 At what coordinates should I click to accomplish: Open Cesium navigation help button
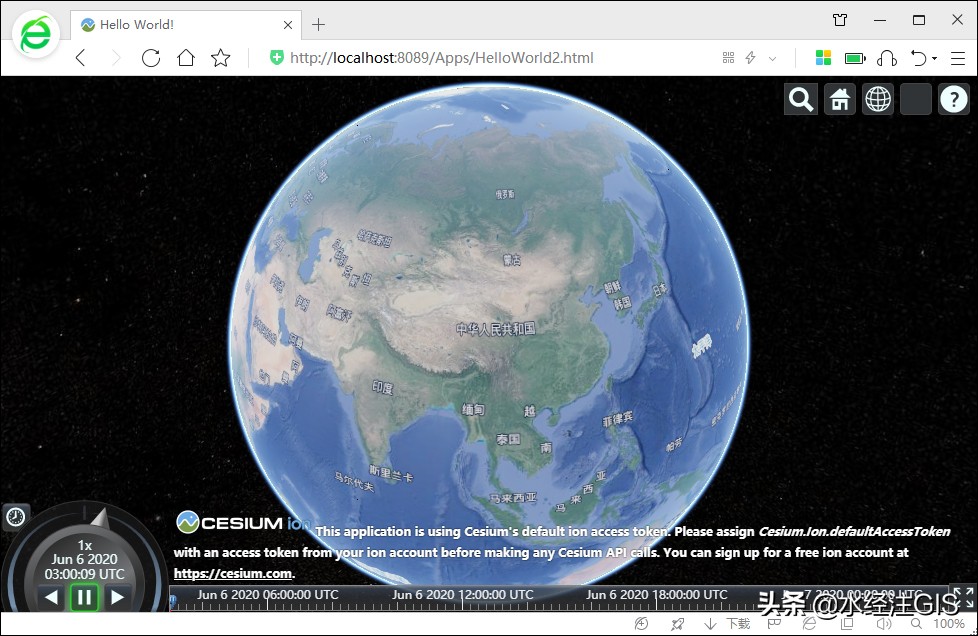pos(954,99)
